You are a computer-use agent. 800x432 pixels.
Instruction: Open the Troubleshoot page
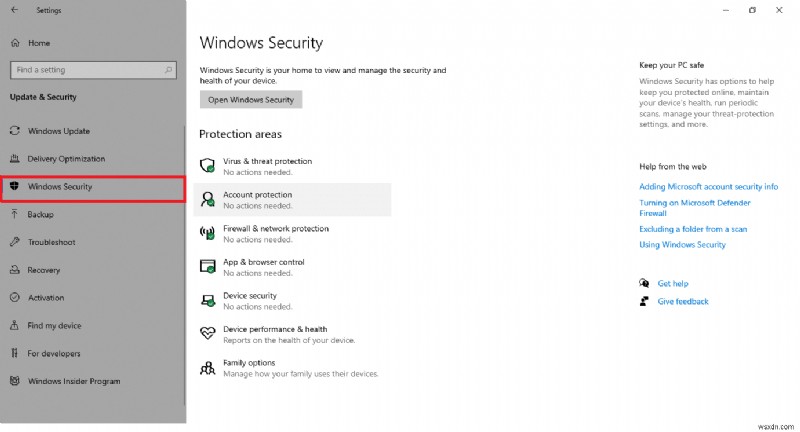[x=52, y=242]
